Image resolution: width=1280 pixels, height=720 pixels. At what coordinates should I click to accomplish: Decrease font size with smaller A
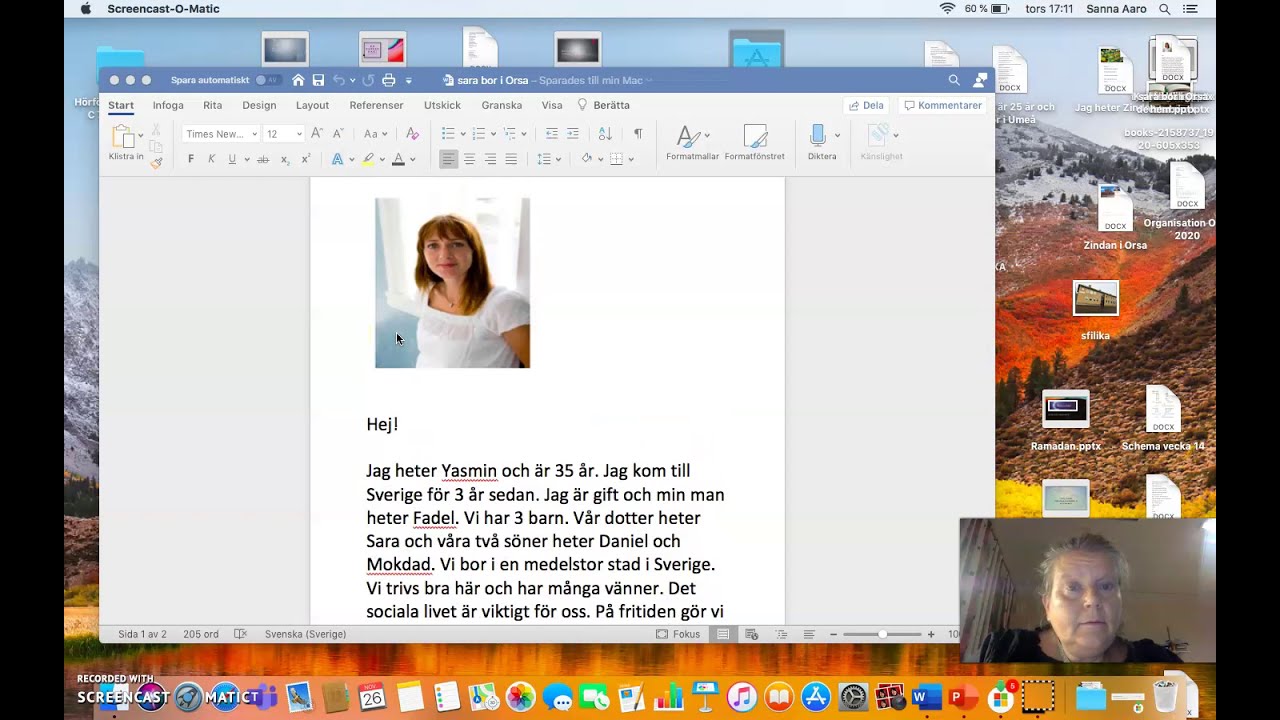click(338, 133)
